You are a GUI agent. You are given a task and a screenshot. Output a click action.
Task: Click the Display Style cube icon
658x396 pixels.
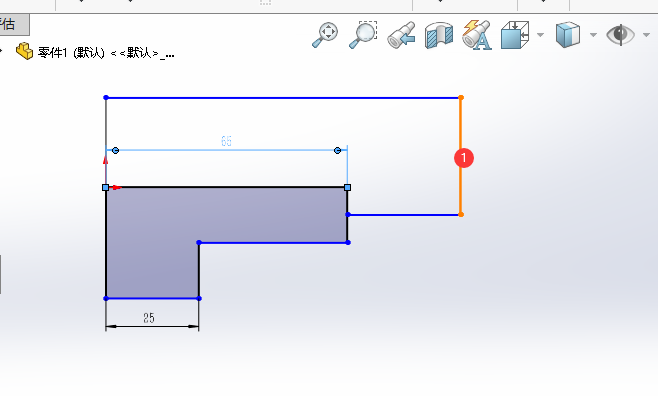coord(568,35)
